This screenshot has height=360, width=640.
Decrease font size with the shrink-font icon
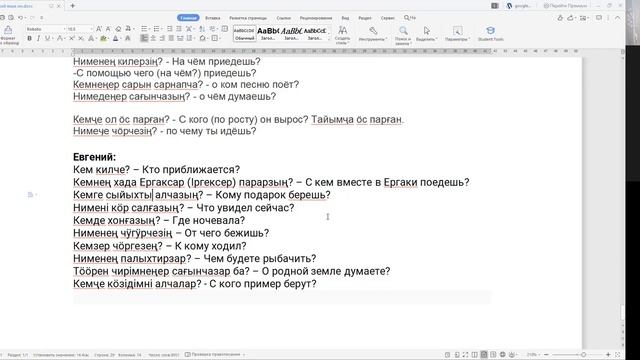click(108, 29)
